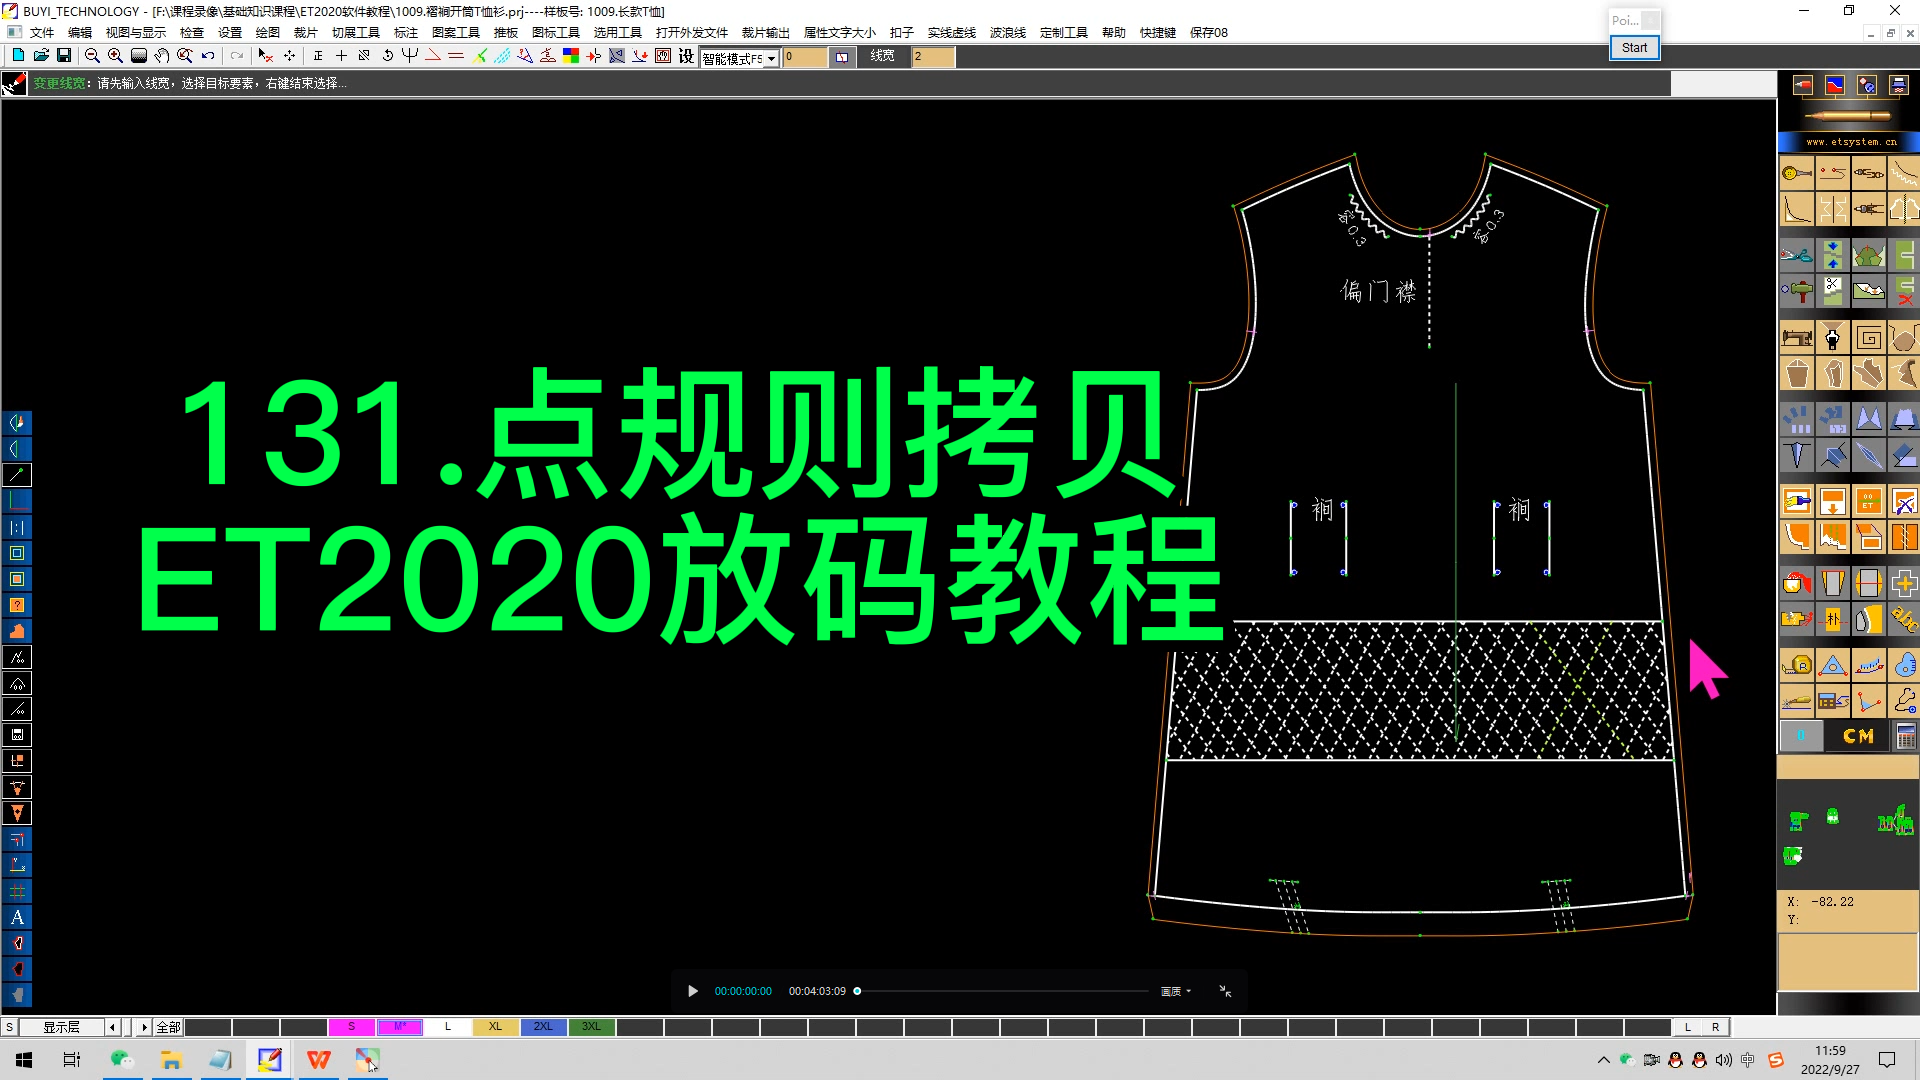The image size is (1920, 1080).
Task: Click the 设 settings toolbar icon
Action: [686, 56]
